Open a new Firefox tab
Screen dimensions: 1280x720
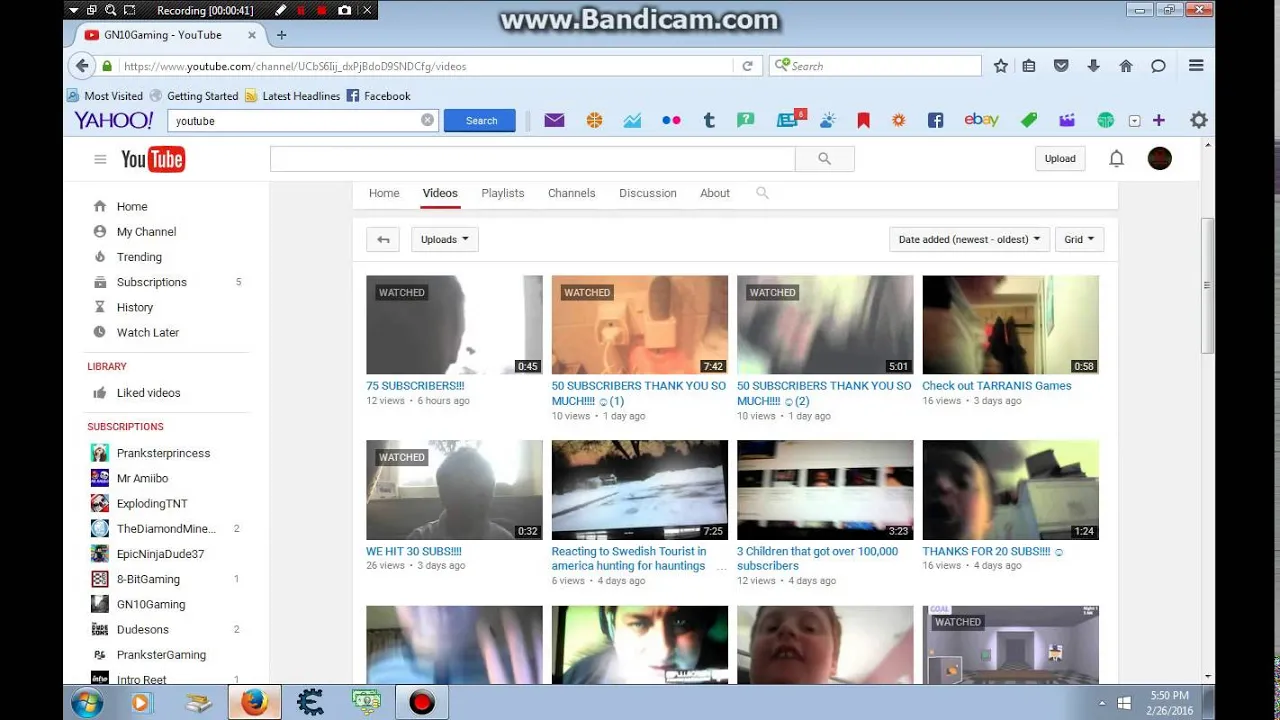click(281, 35)
